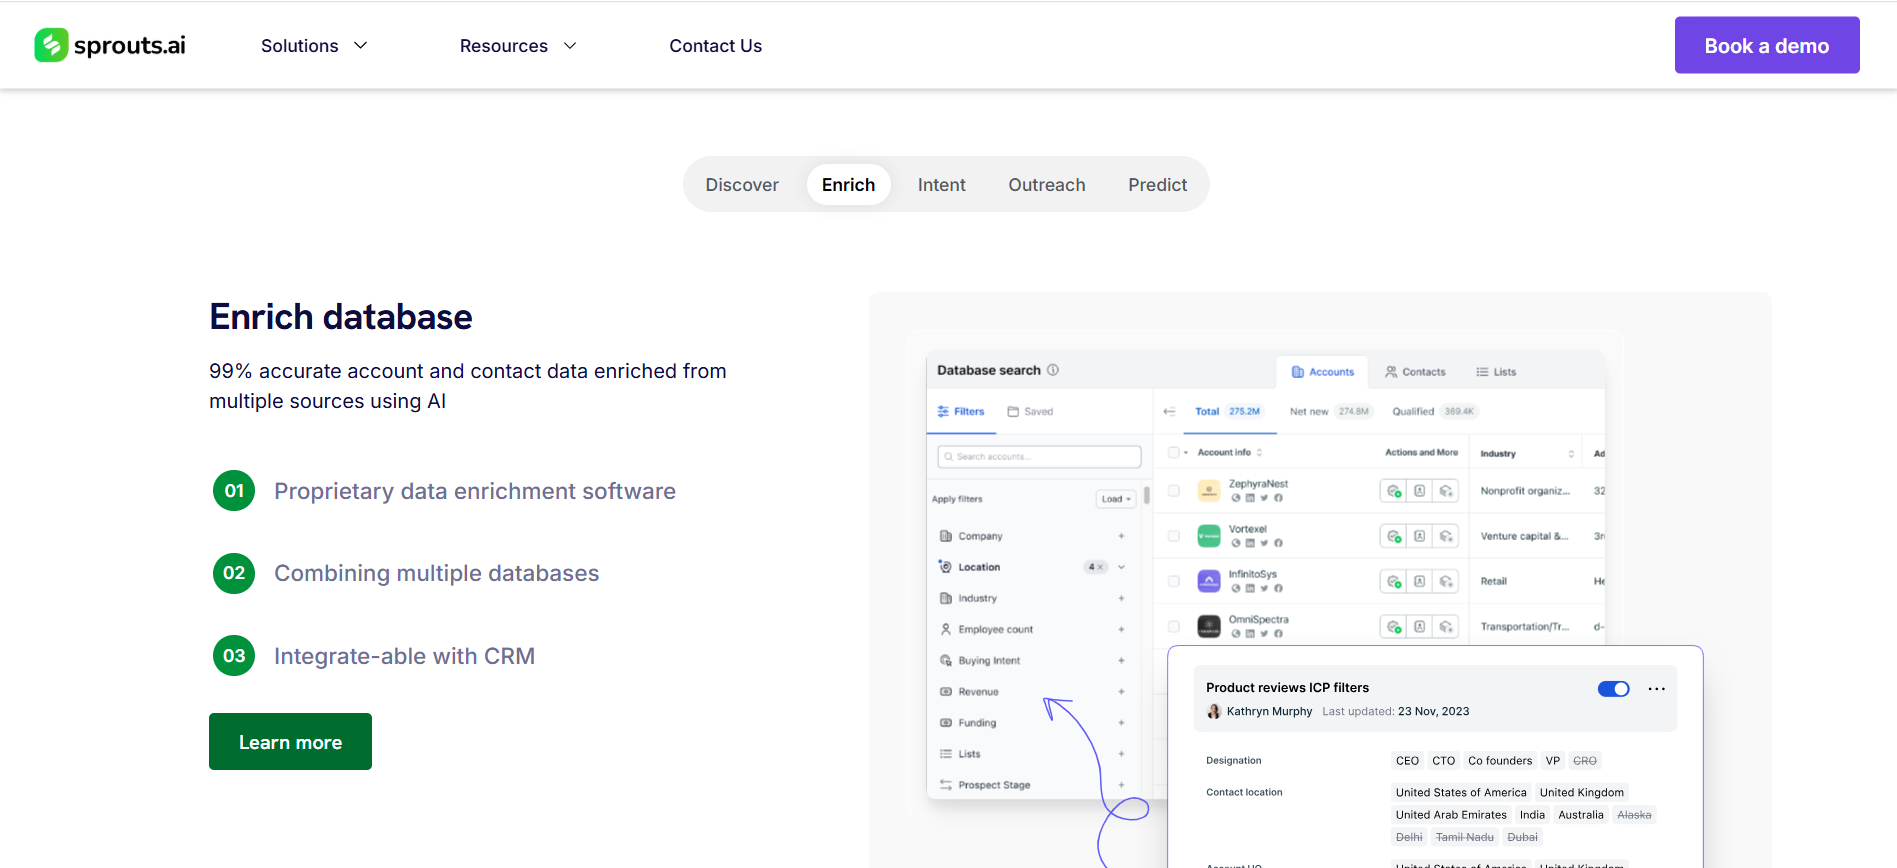Show the Net new accounts count
Image resolution: width=1897 pixels, height=868 pixels.
click(1330, 411)
